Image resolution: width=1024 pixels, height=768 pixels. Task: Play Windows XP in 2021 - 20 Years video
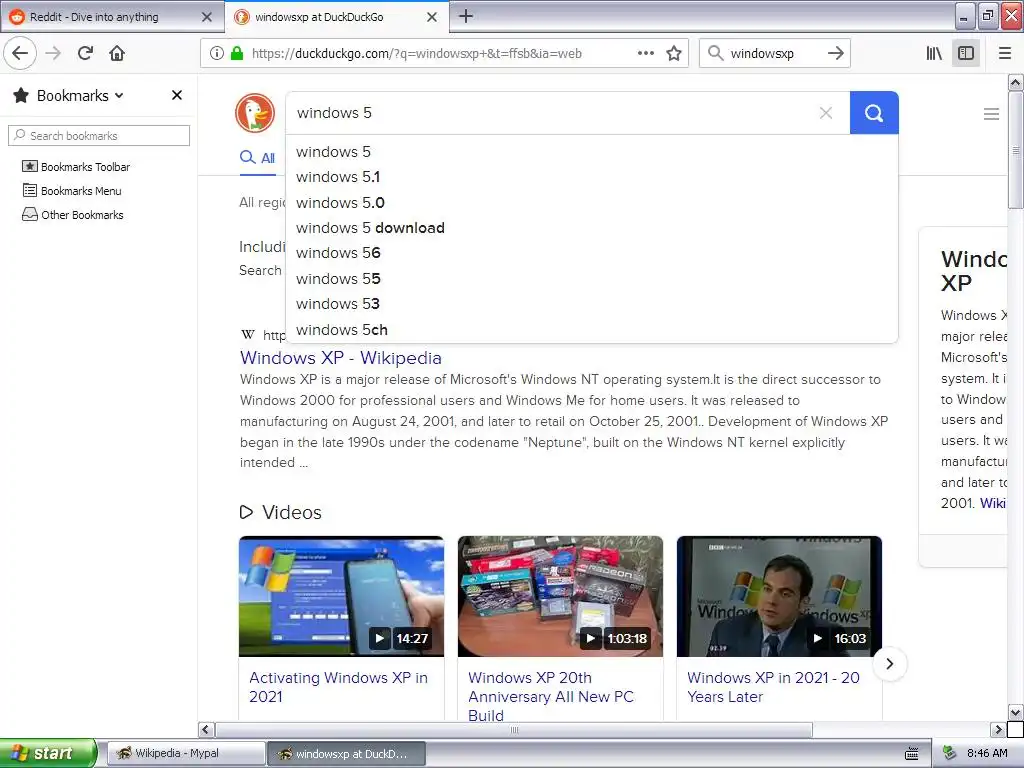tap(779, 596)
